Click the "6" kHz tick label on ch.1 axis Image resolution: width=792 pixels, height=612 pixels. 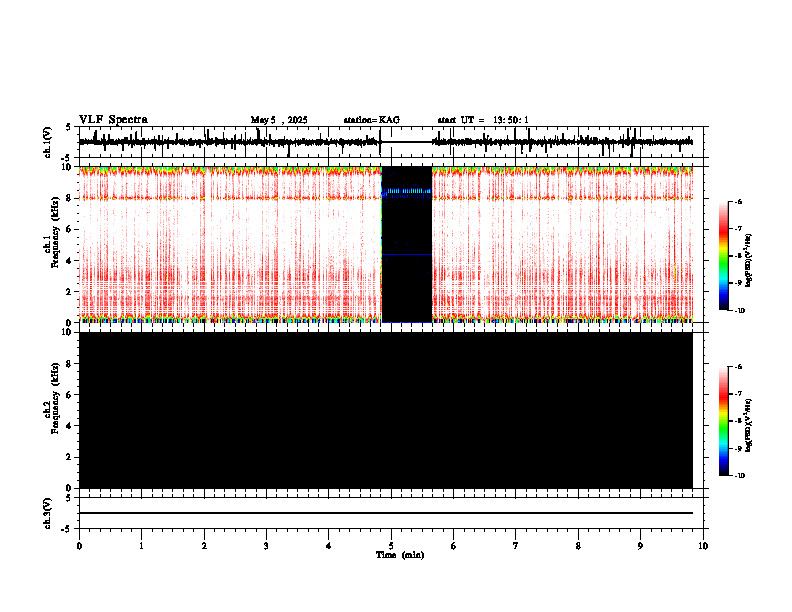(x=70, y=229)
